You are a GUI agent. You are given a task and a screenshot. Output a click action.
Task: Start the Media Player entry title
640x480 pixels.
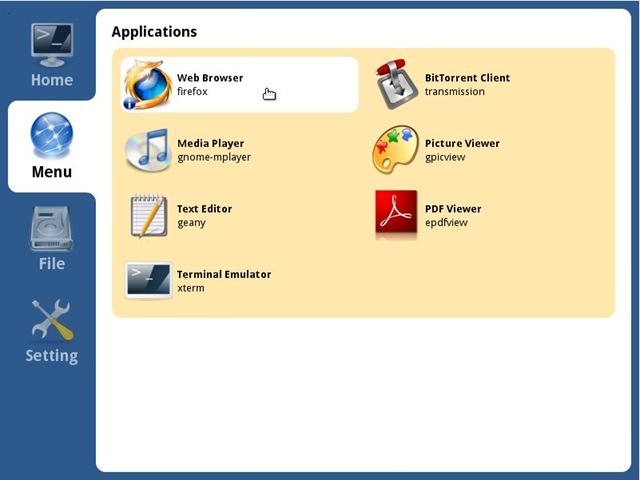[x=211, y=143]
